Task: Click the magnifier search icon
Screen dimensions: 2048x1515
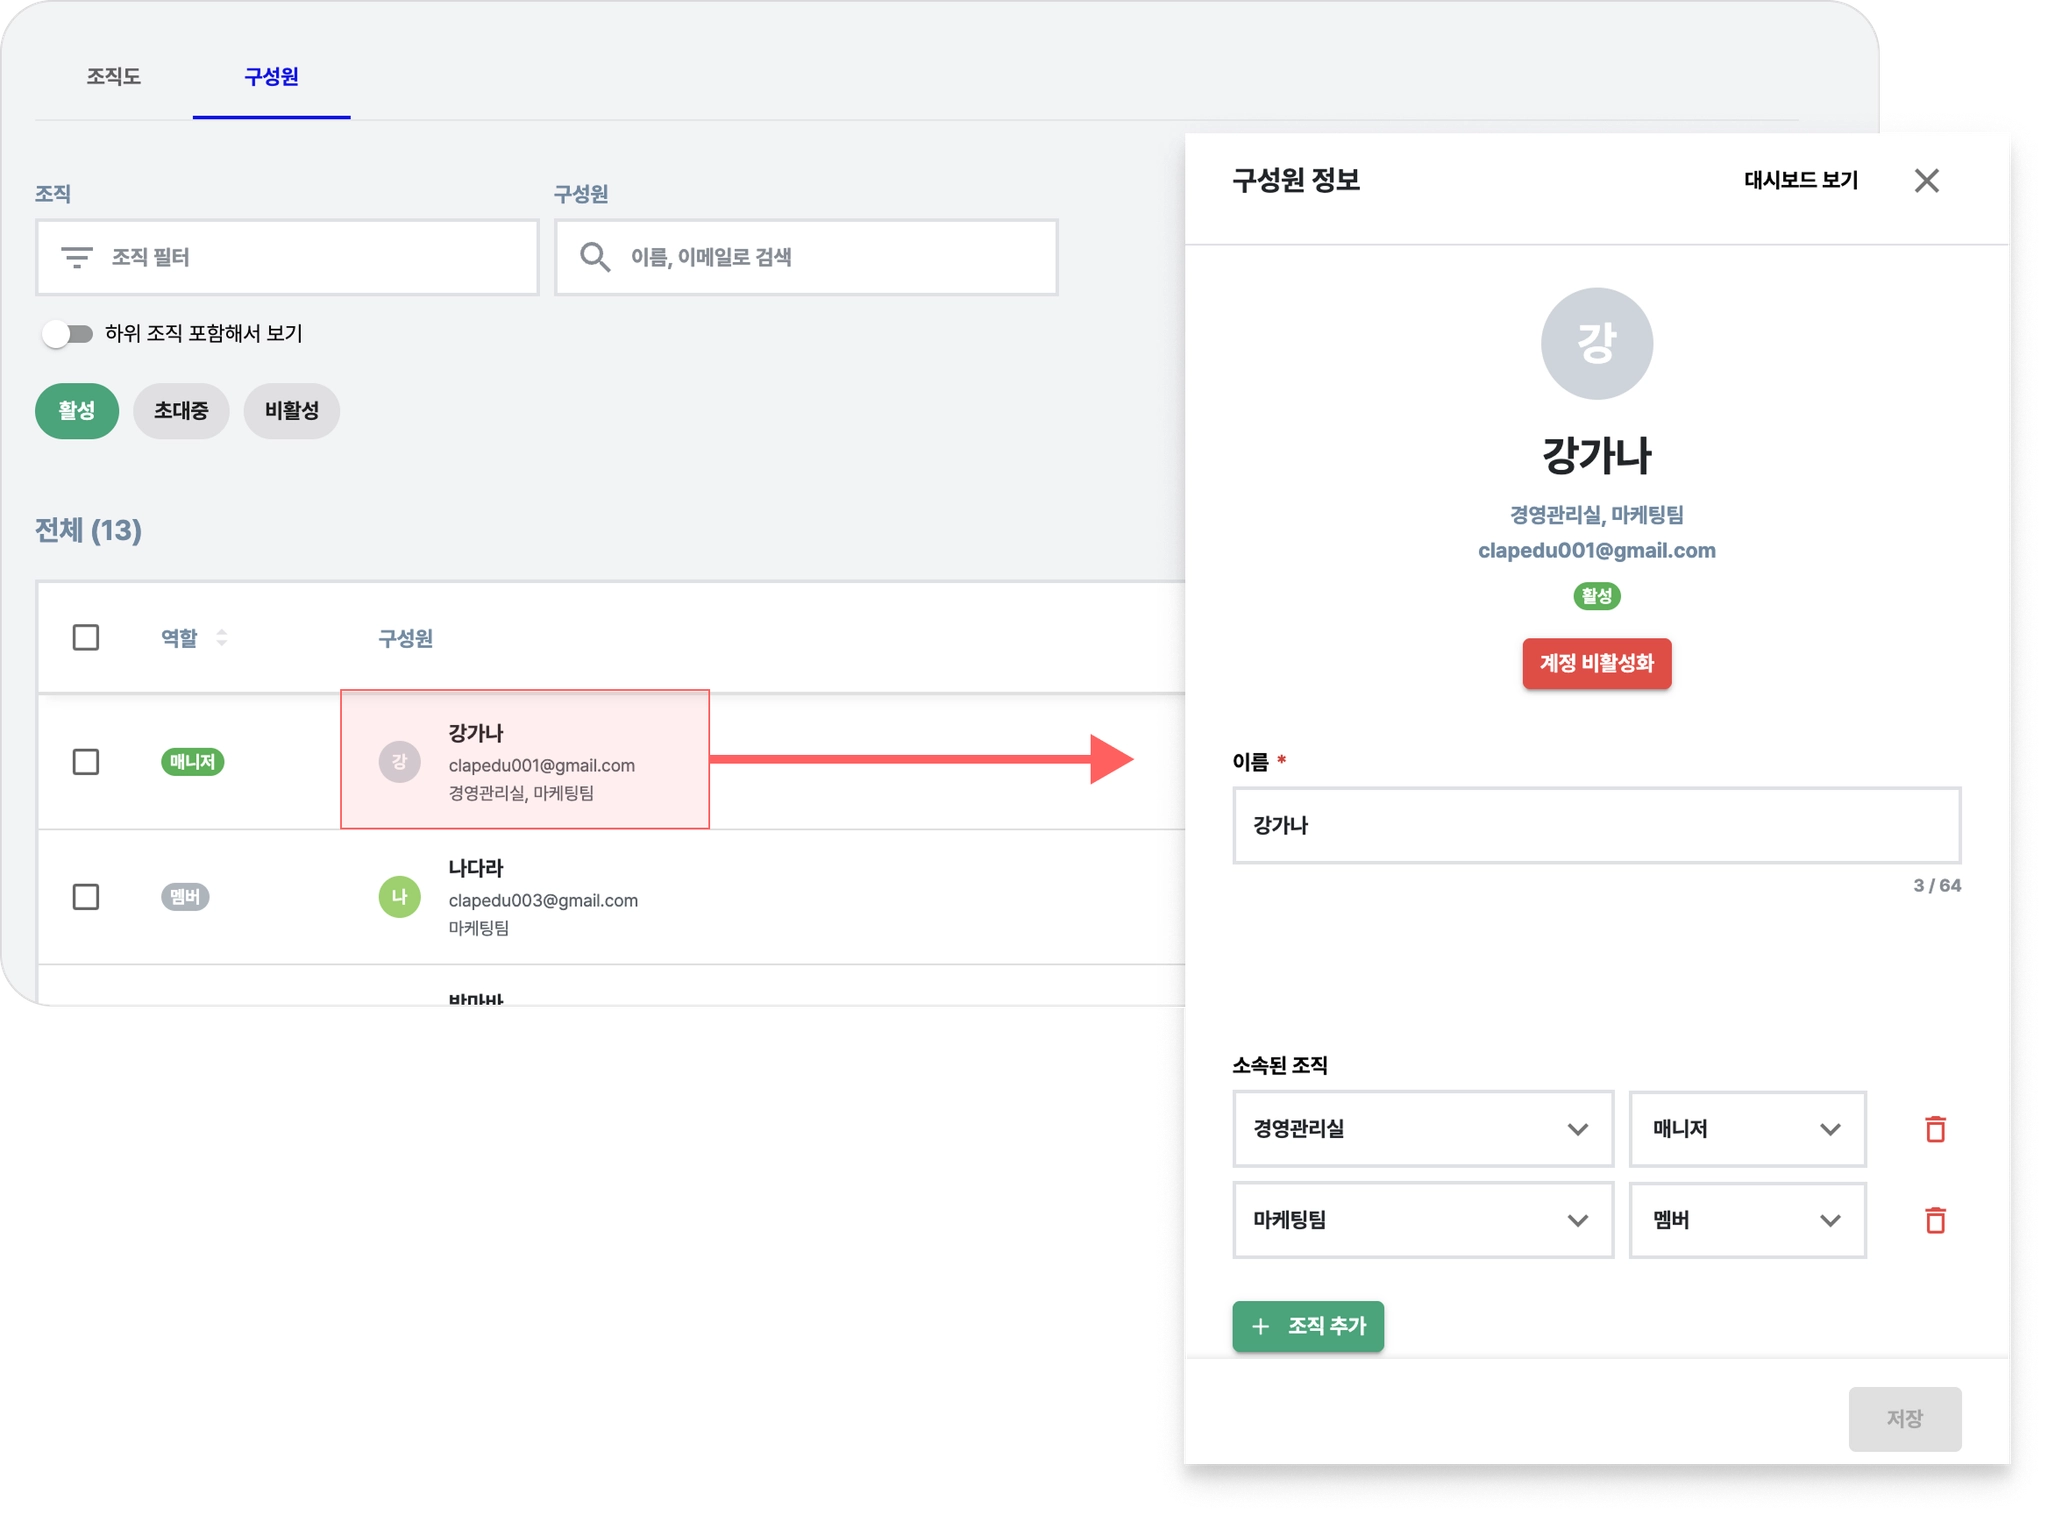Action: 595,257
